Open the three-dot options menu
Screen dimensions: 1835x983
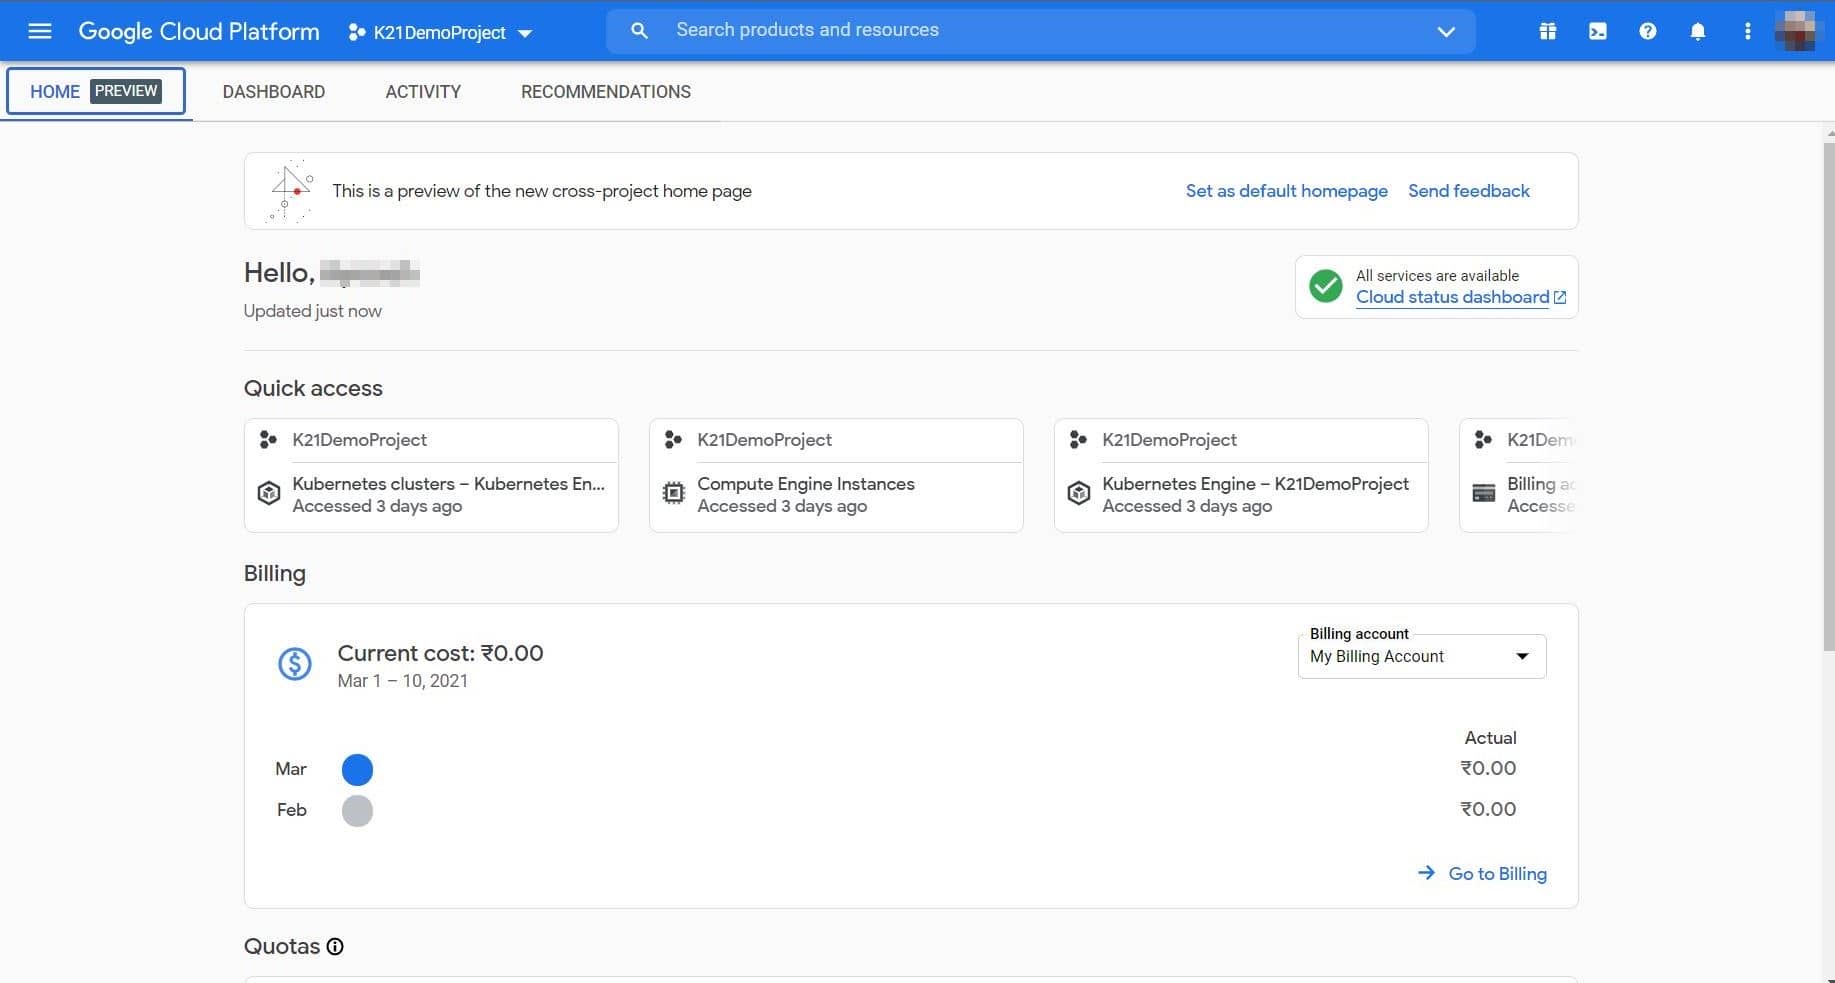tap(1747, 31)
